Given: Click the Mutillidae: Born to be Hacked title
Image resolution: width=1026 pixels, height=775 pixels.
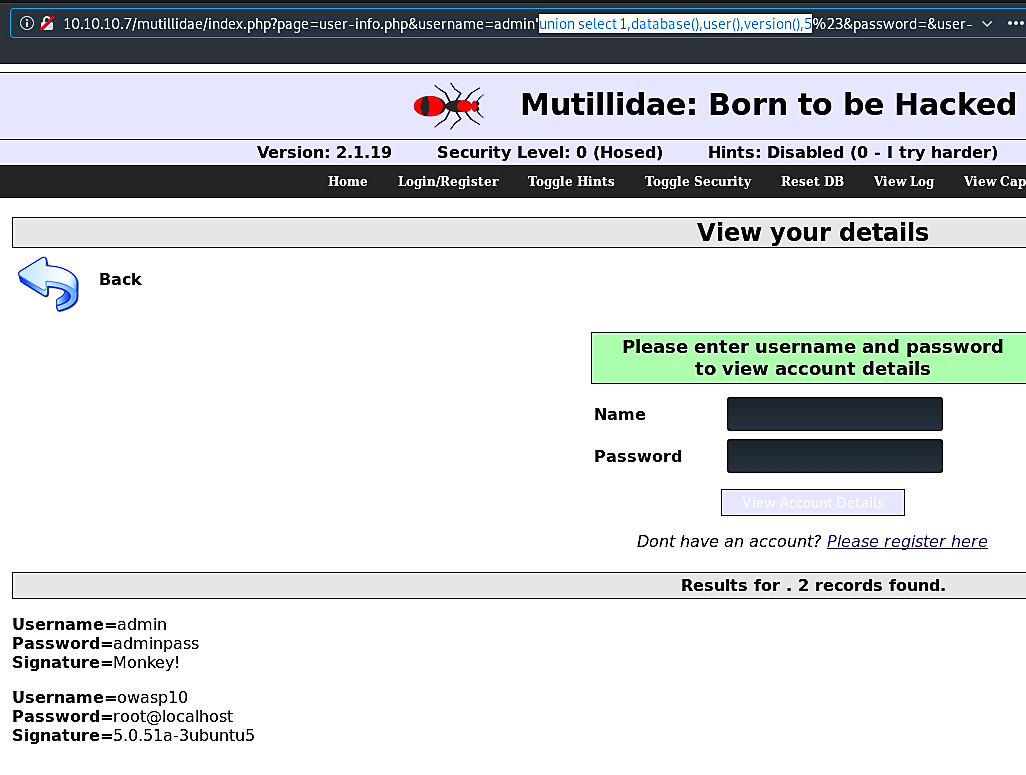Looking at the screenshot, I should point(768,105).
